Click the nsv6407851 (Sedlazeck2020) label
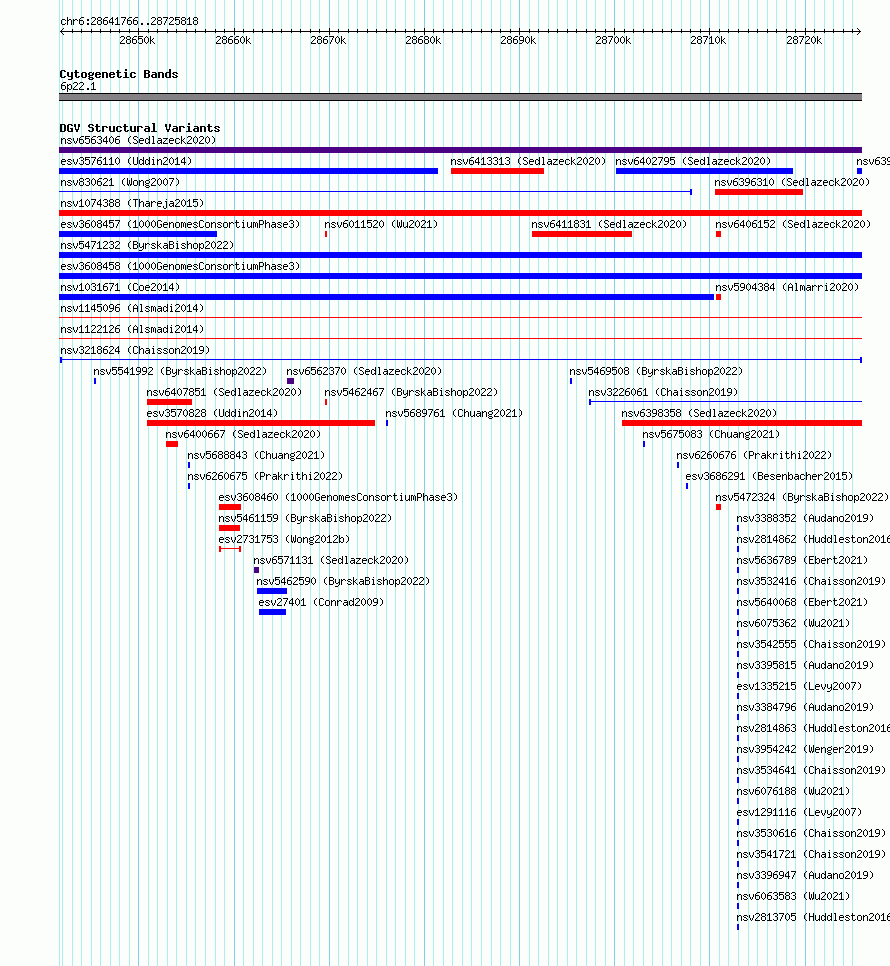 click(x=224, y=392)
